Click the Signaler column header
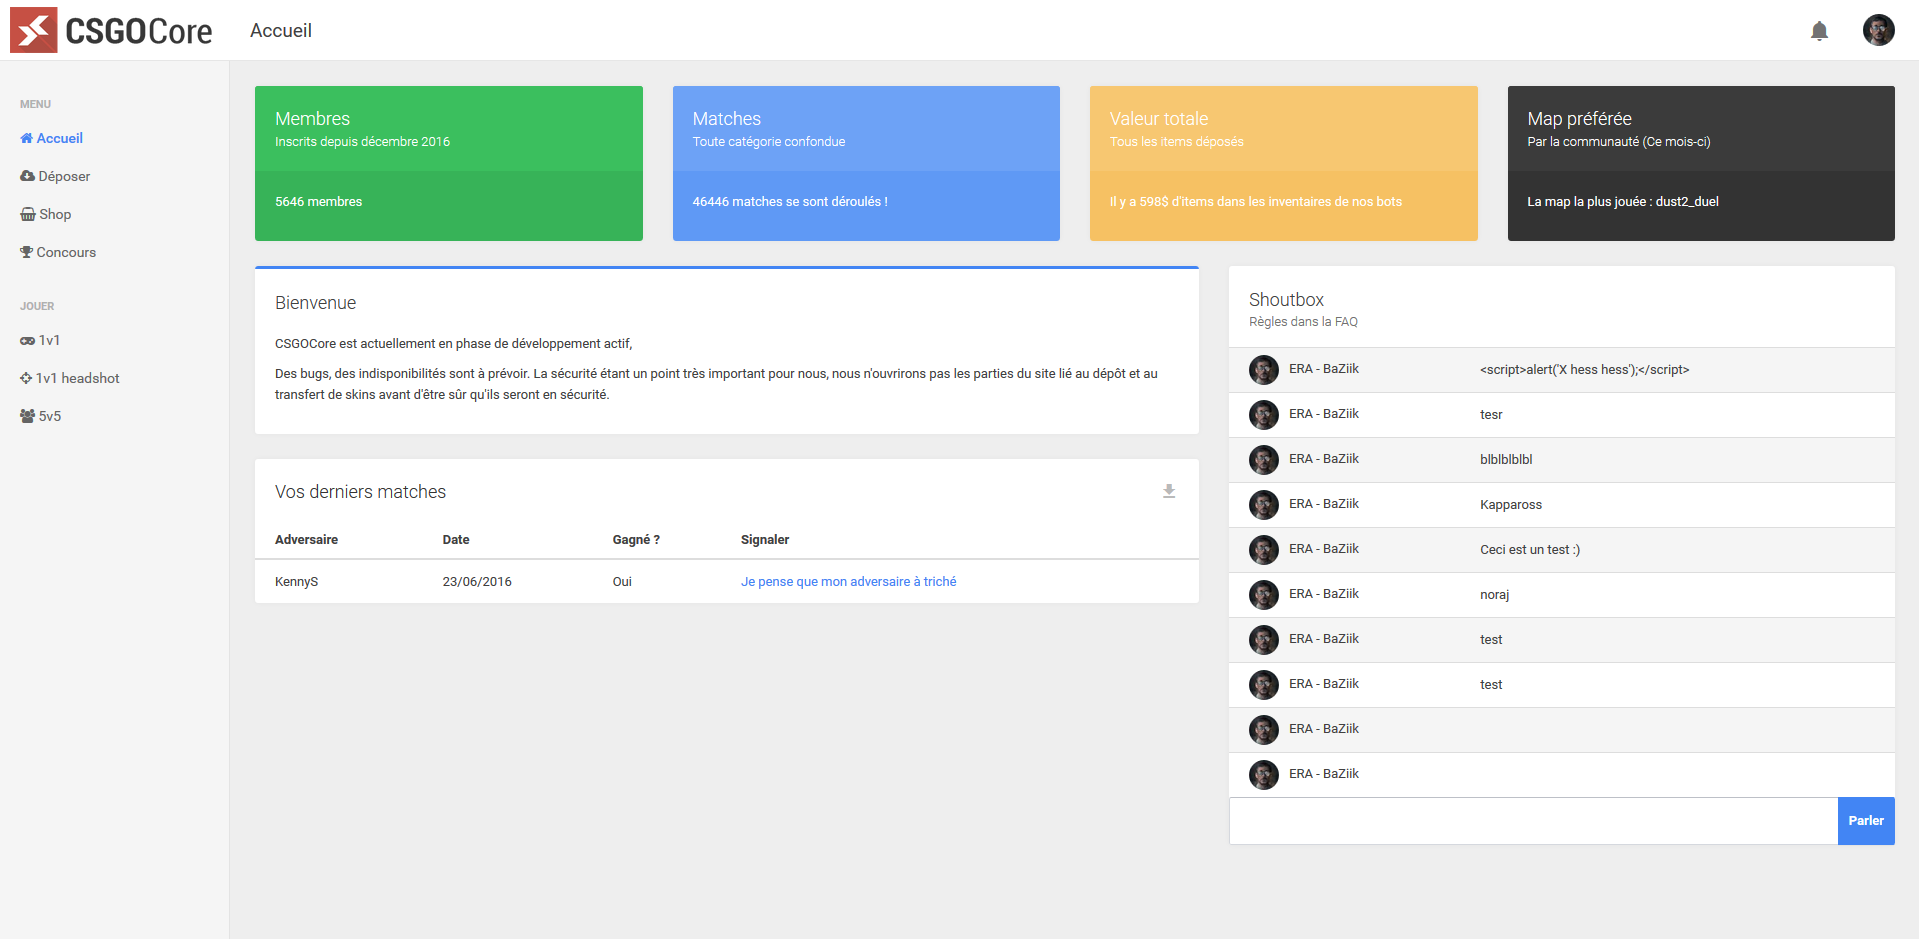 (x=765, y=539)
